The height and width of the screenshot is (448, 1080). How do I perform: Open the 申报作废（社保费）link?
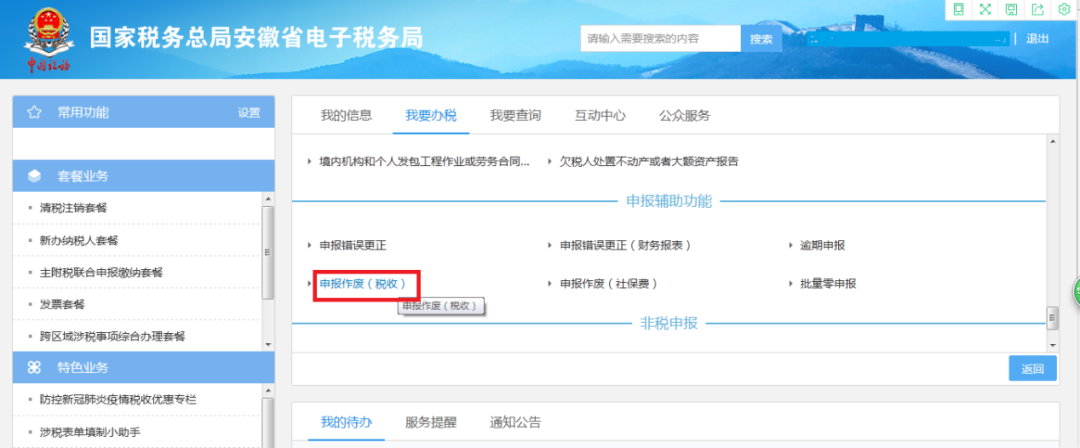click(609, 283)
